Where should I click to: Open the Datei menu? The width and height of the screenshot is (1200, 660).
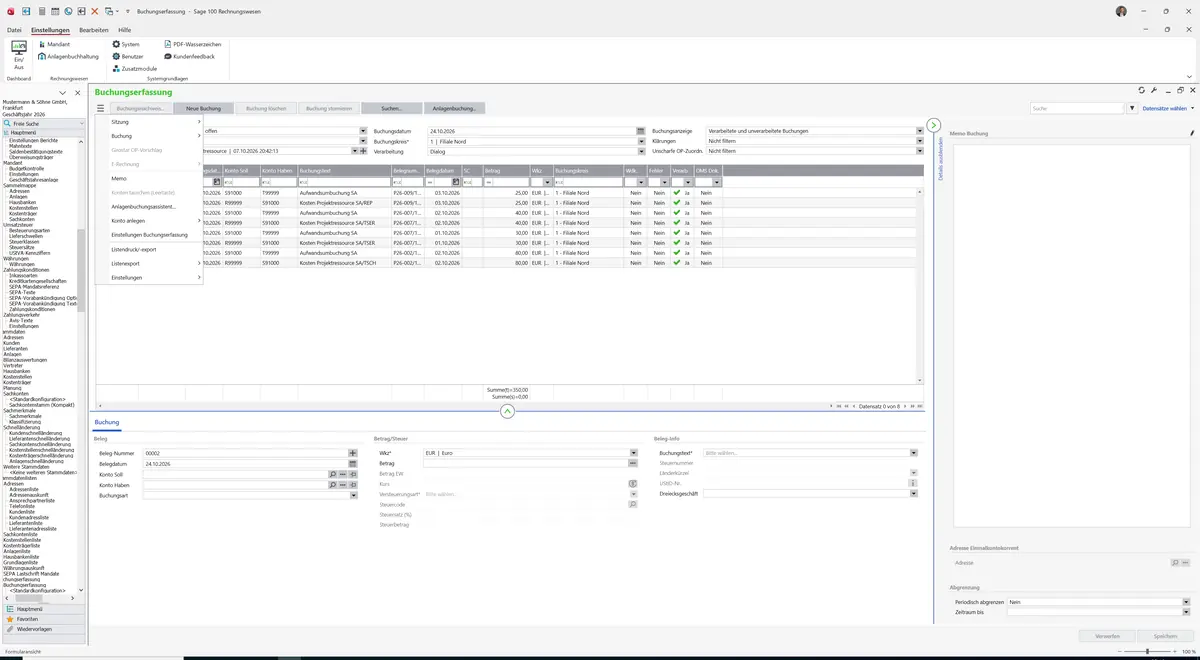coord(14,30)
